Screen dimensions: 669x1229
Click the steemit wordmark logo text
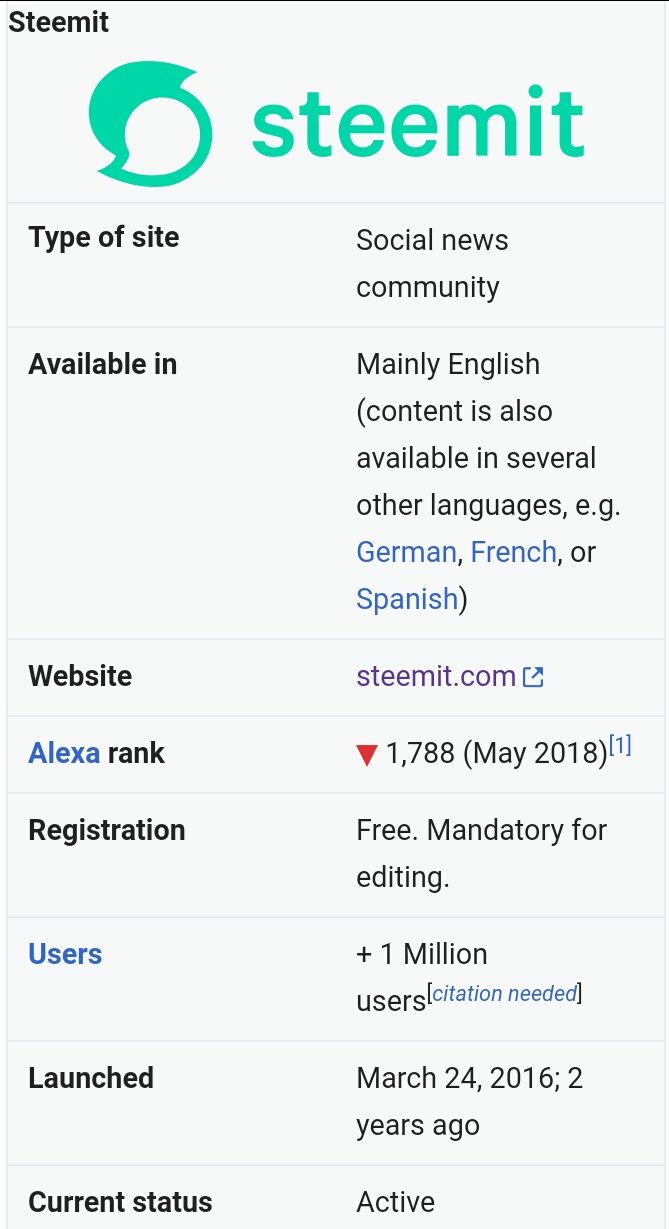coord(417,123)
